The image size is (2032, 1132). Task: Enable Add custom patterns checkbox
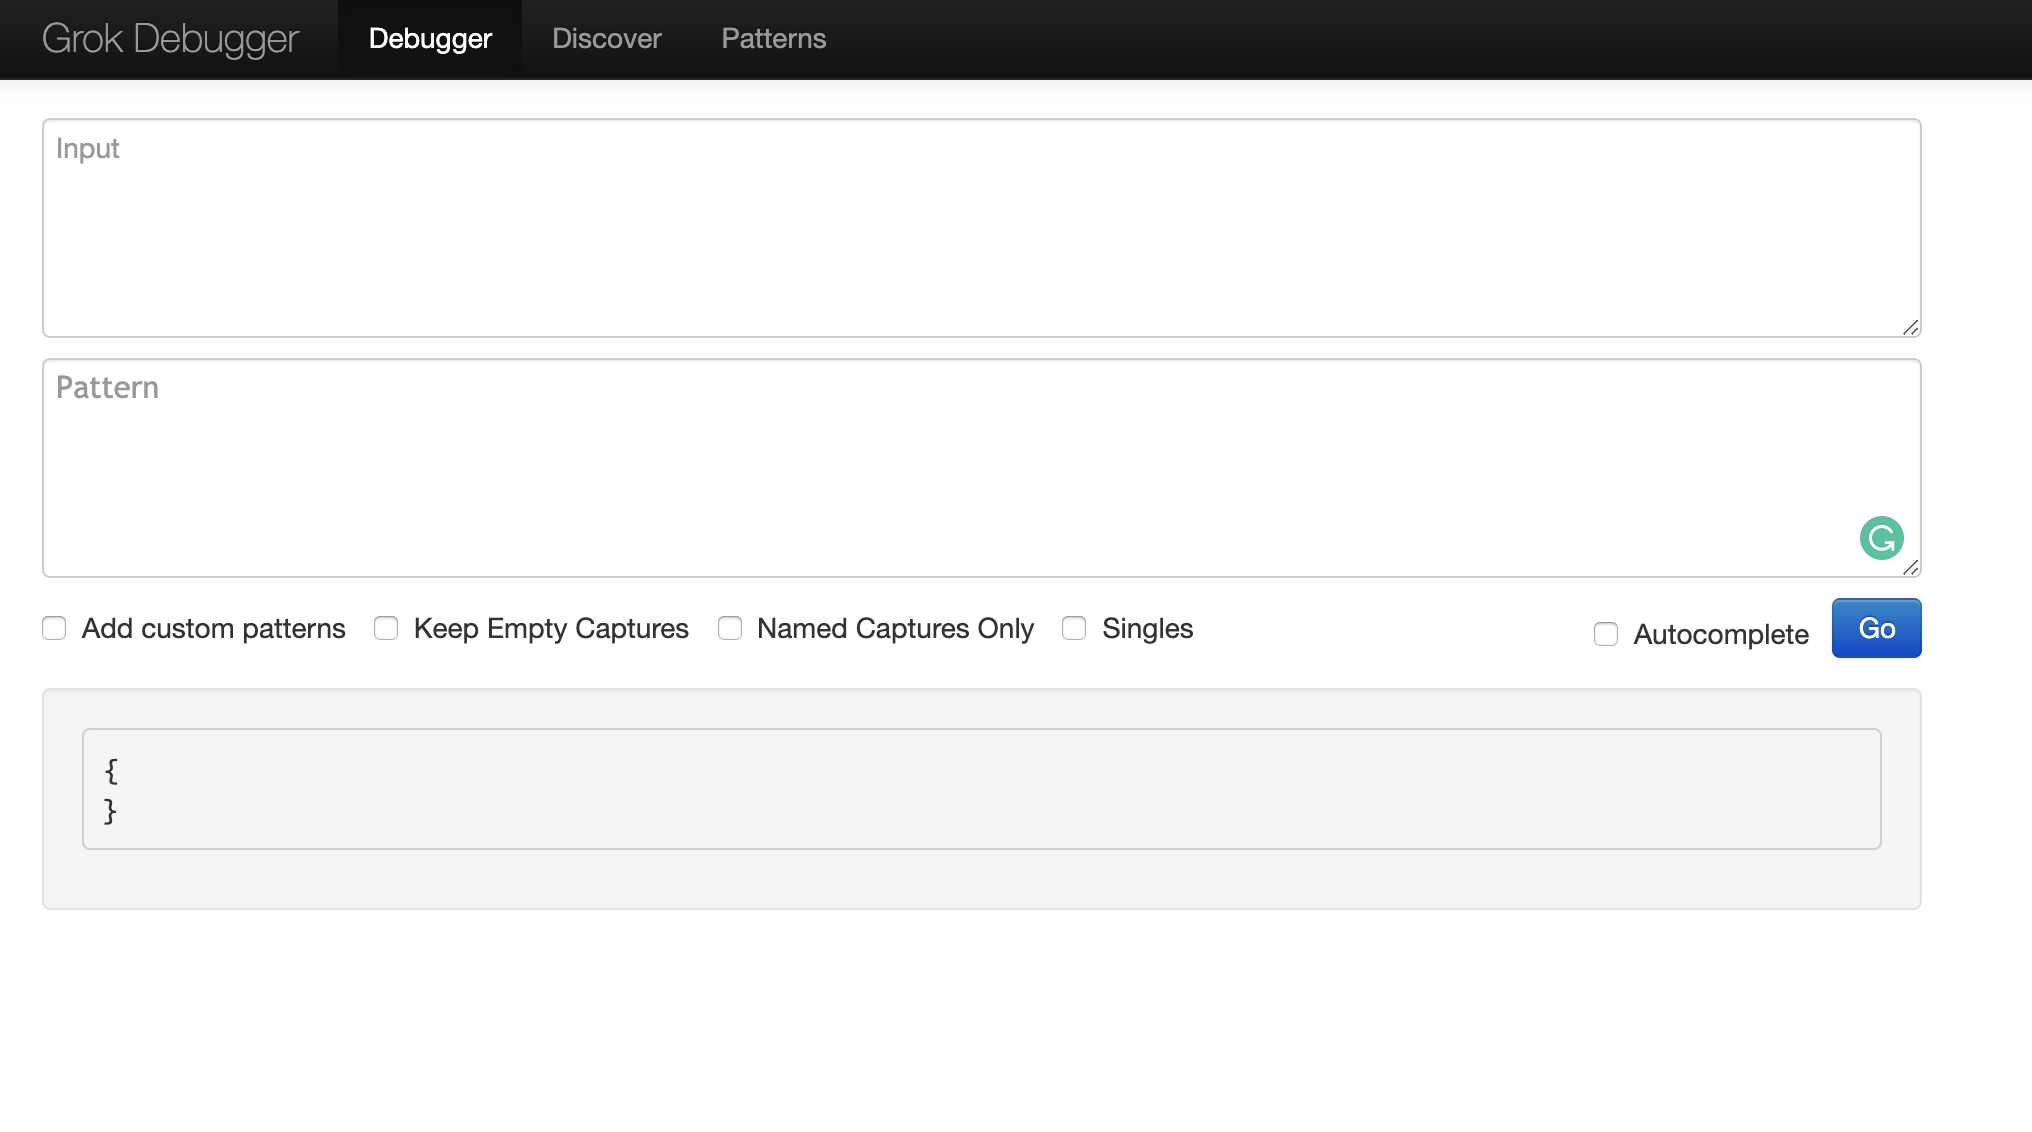pyautogui.click(x=54, y=628)
